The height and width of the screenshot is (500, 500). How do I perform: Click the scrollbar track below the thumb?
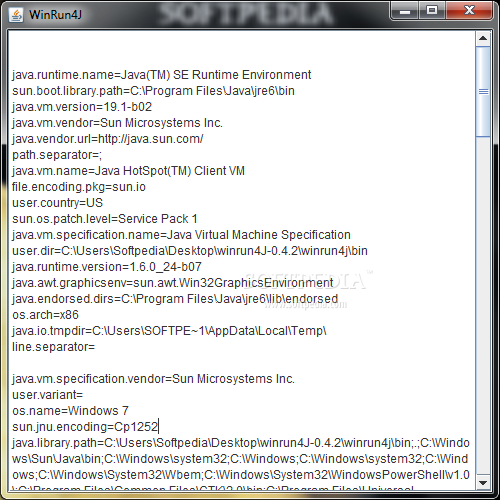pyautogui.click(x=483, y=305)
